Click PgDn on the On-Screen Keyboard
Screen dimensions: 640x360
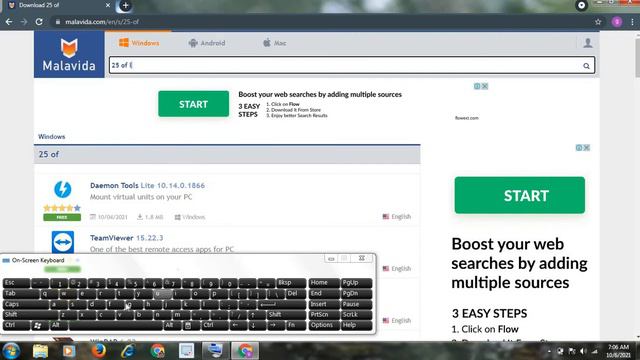(356, 293)
